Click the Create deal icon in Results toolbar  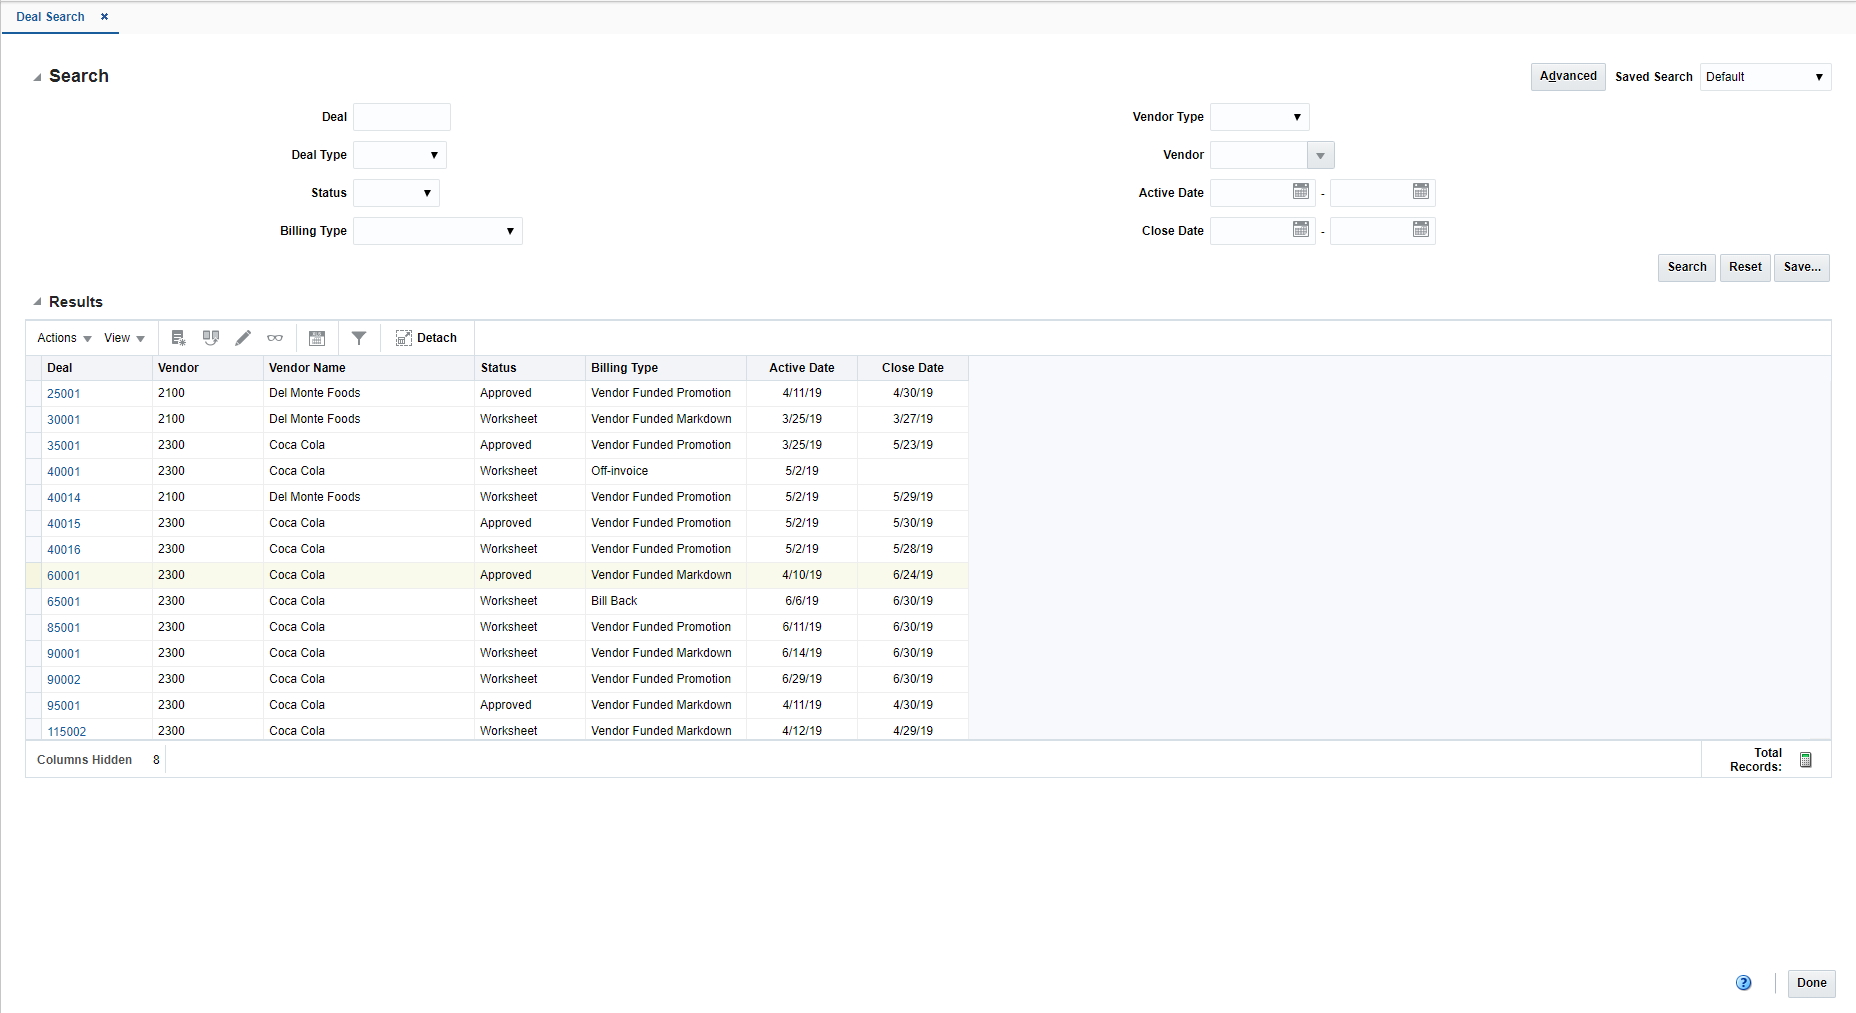pos(179,338)
